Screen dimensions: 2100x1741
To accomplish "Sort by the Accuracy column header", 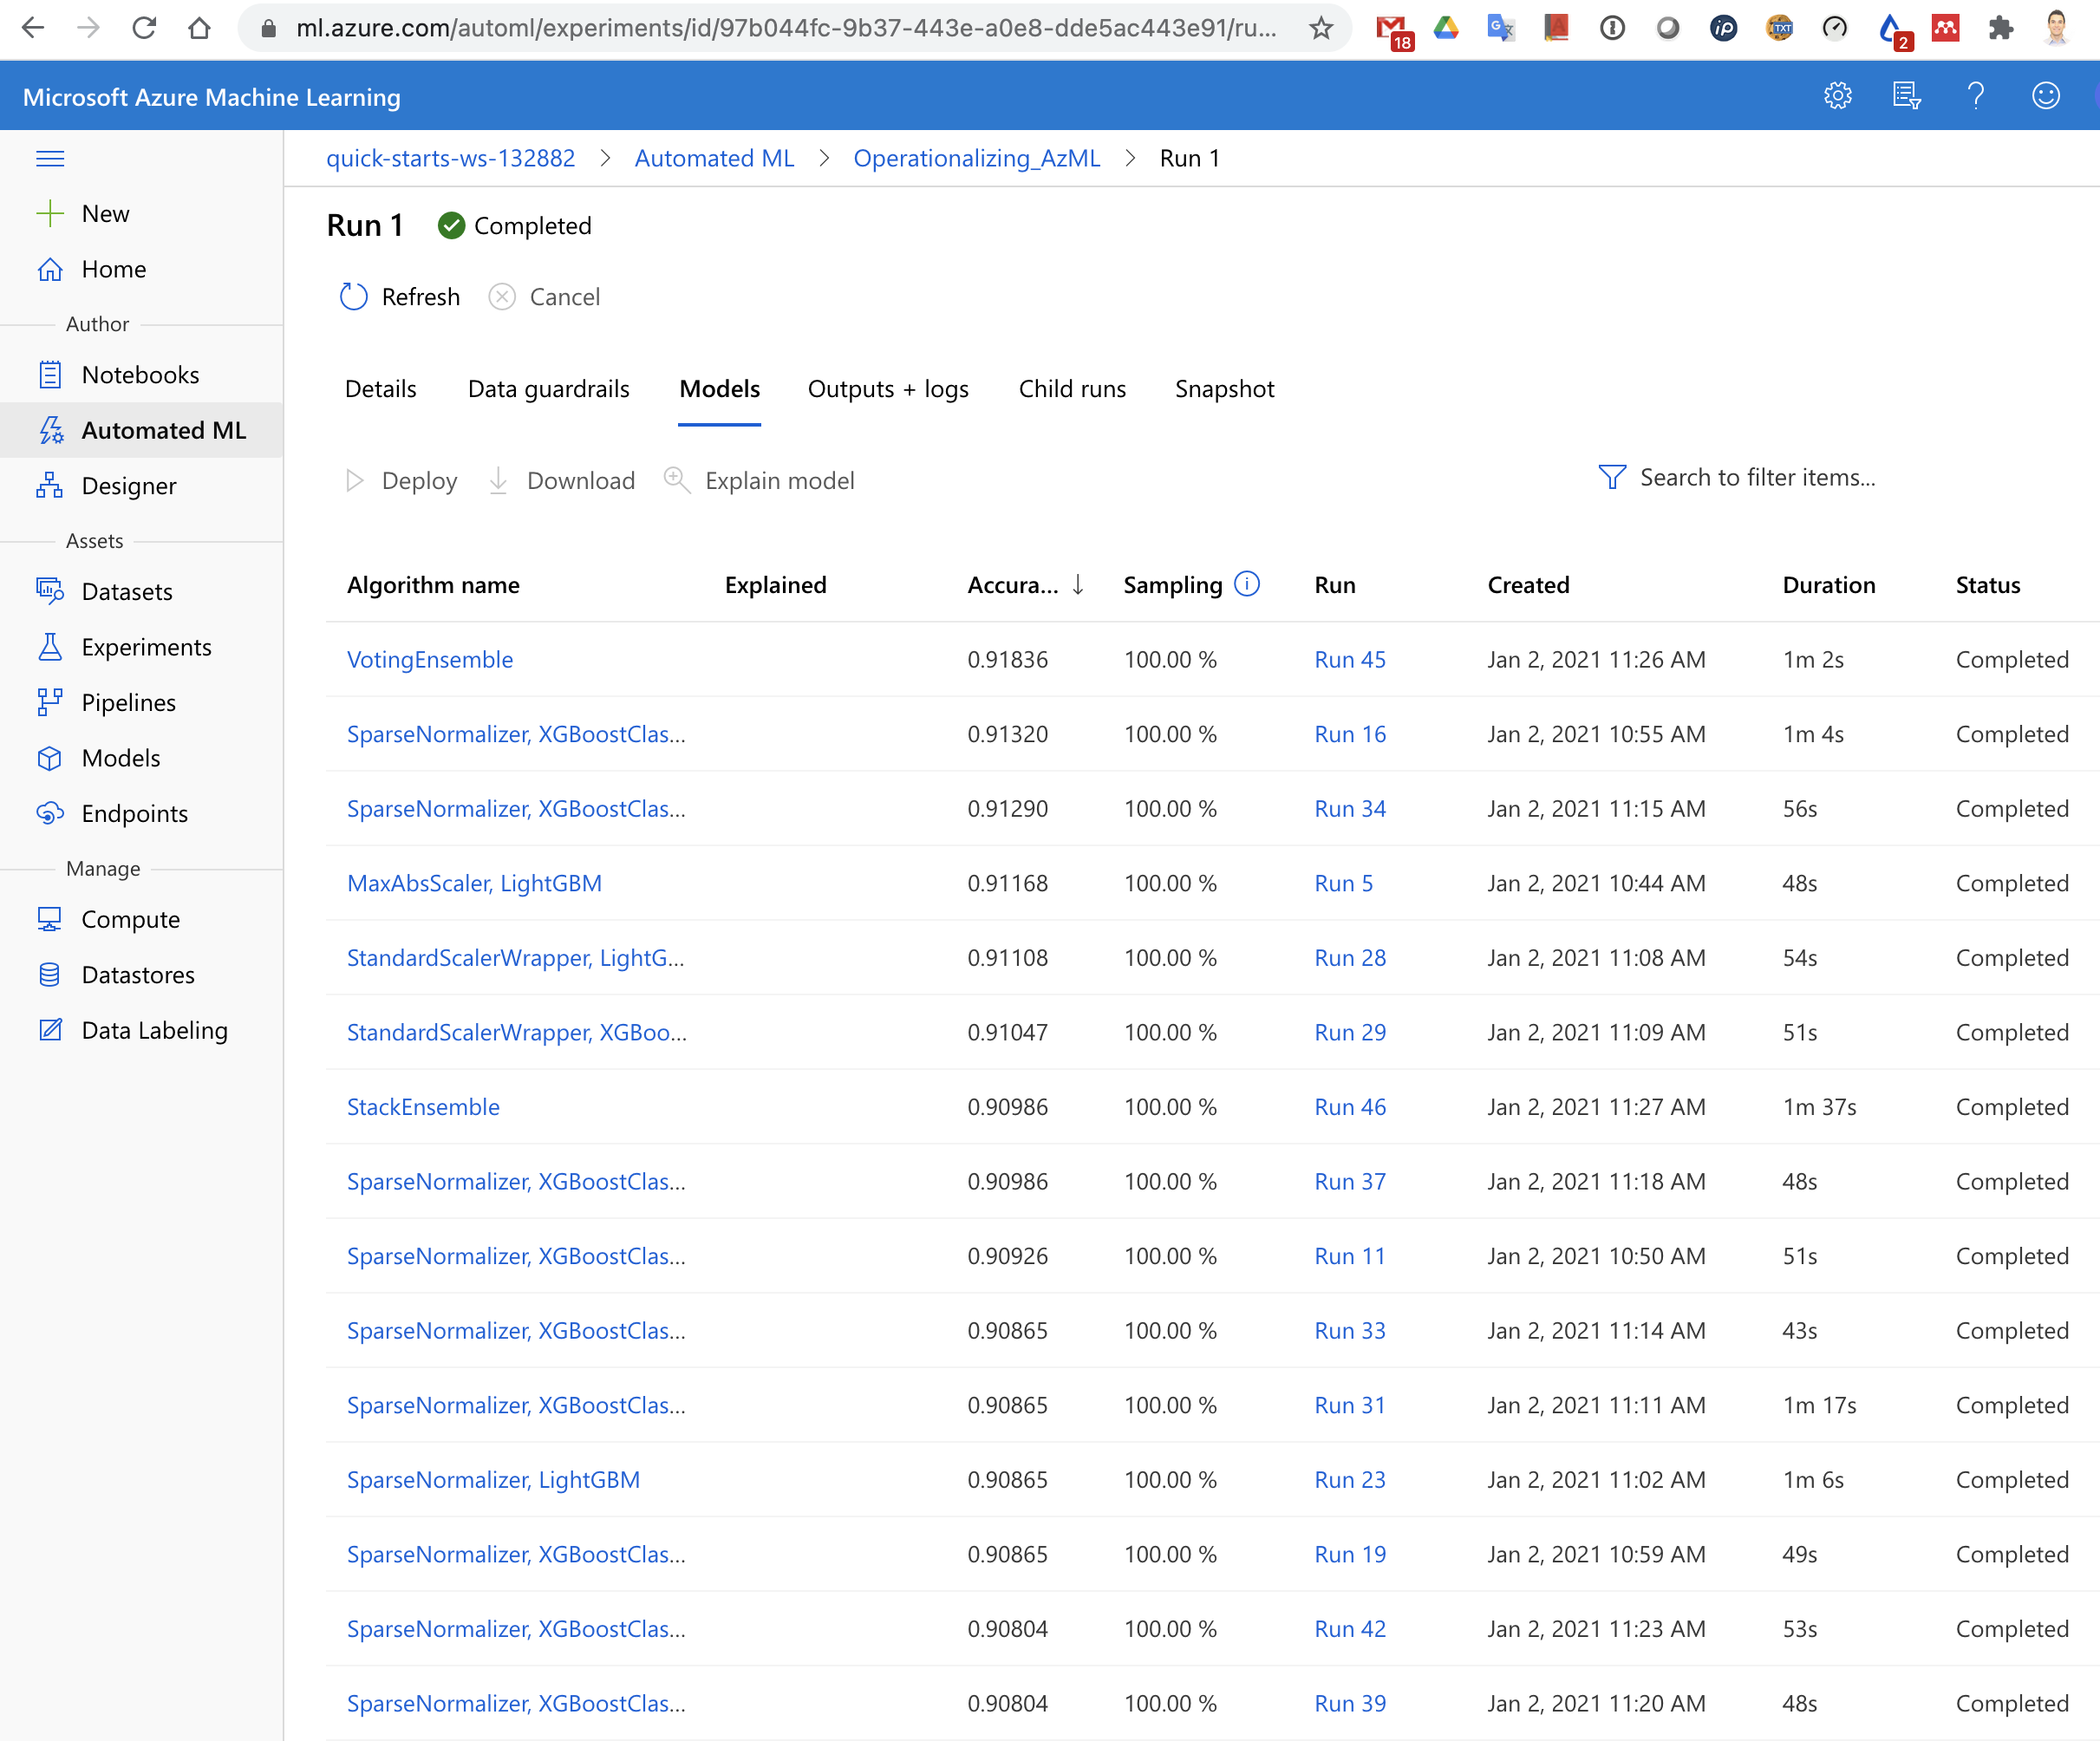I will point(1012,585).
